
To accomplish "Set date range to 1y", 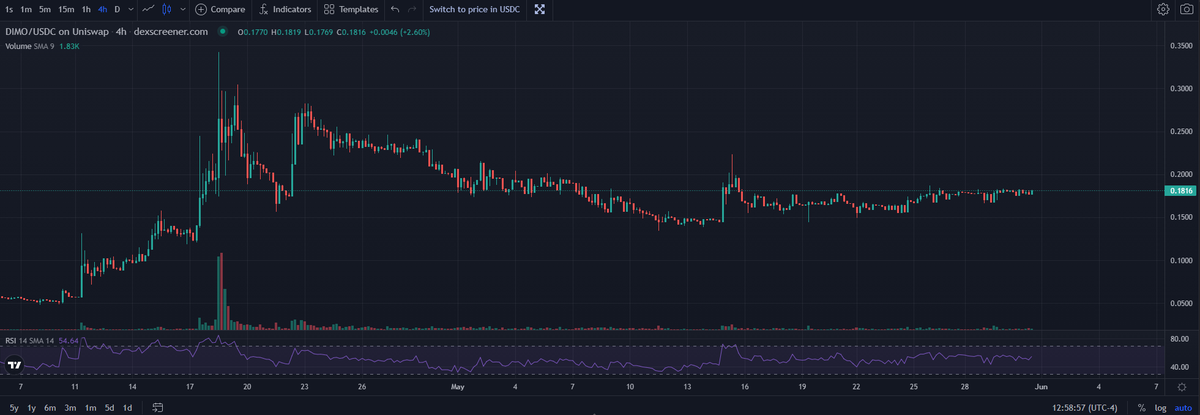I will click(x=31, y=407).
